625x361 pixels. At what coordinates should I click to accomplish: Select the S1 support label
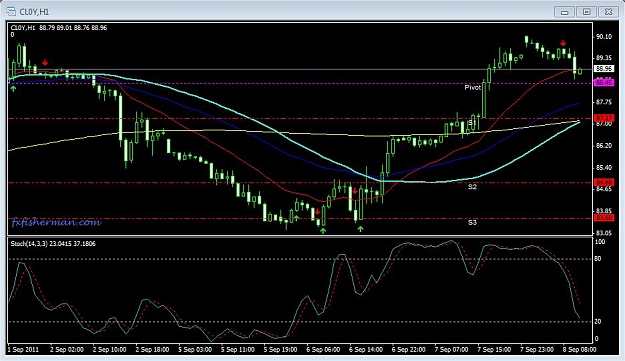472,122
